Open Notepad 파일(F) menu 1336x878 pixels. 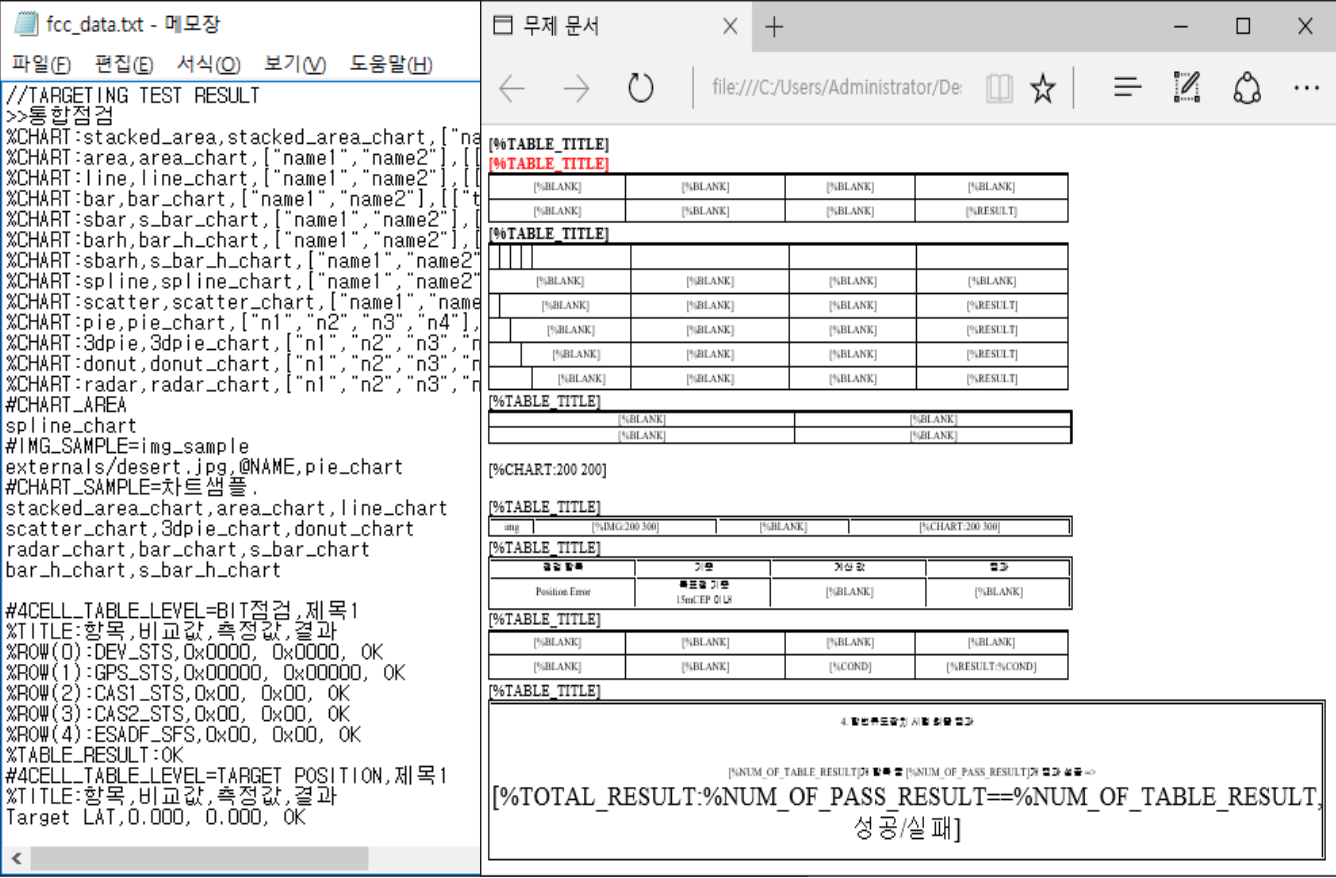tap(41, 64)
